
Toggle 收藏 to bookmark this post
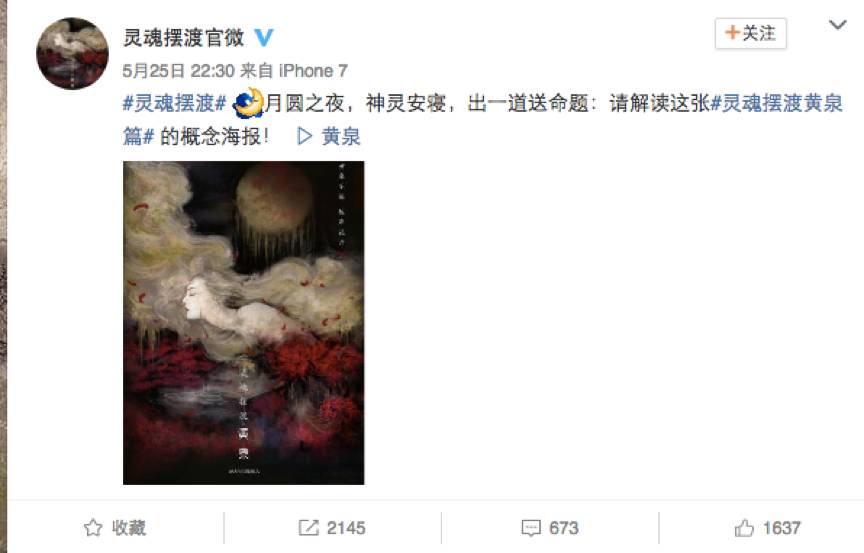pos(115,528)
